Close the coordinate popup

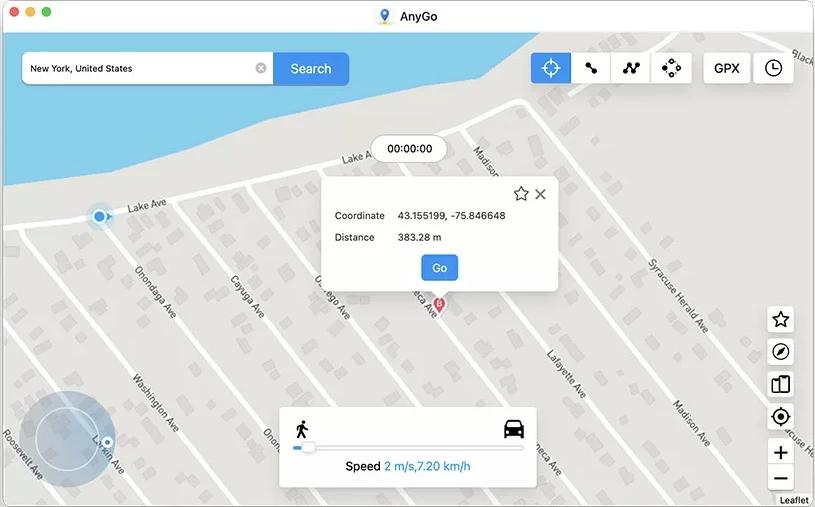tap(540, 194)
